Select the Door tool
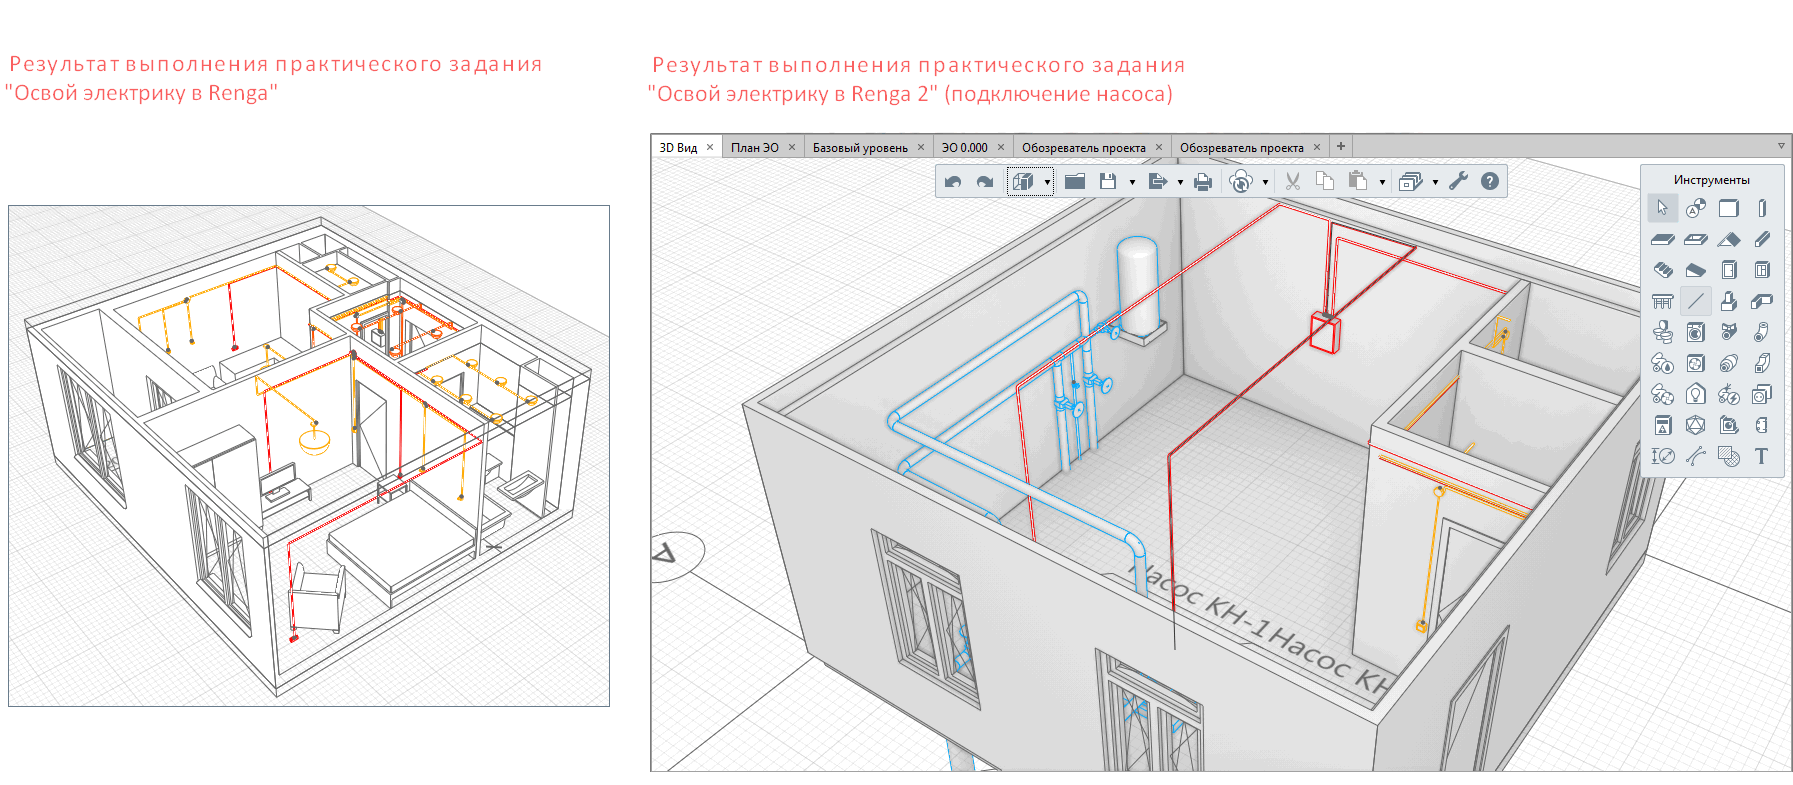This screenshot has width=1793, height=785. [x=1728, y=270]
